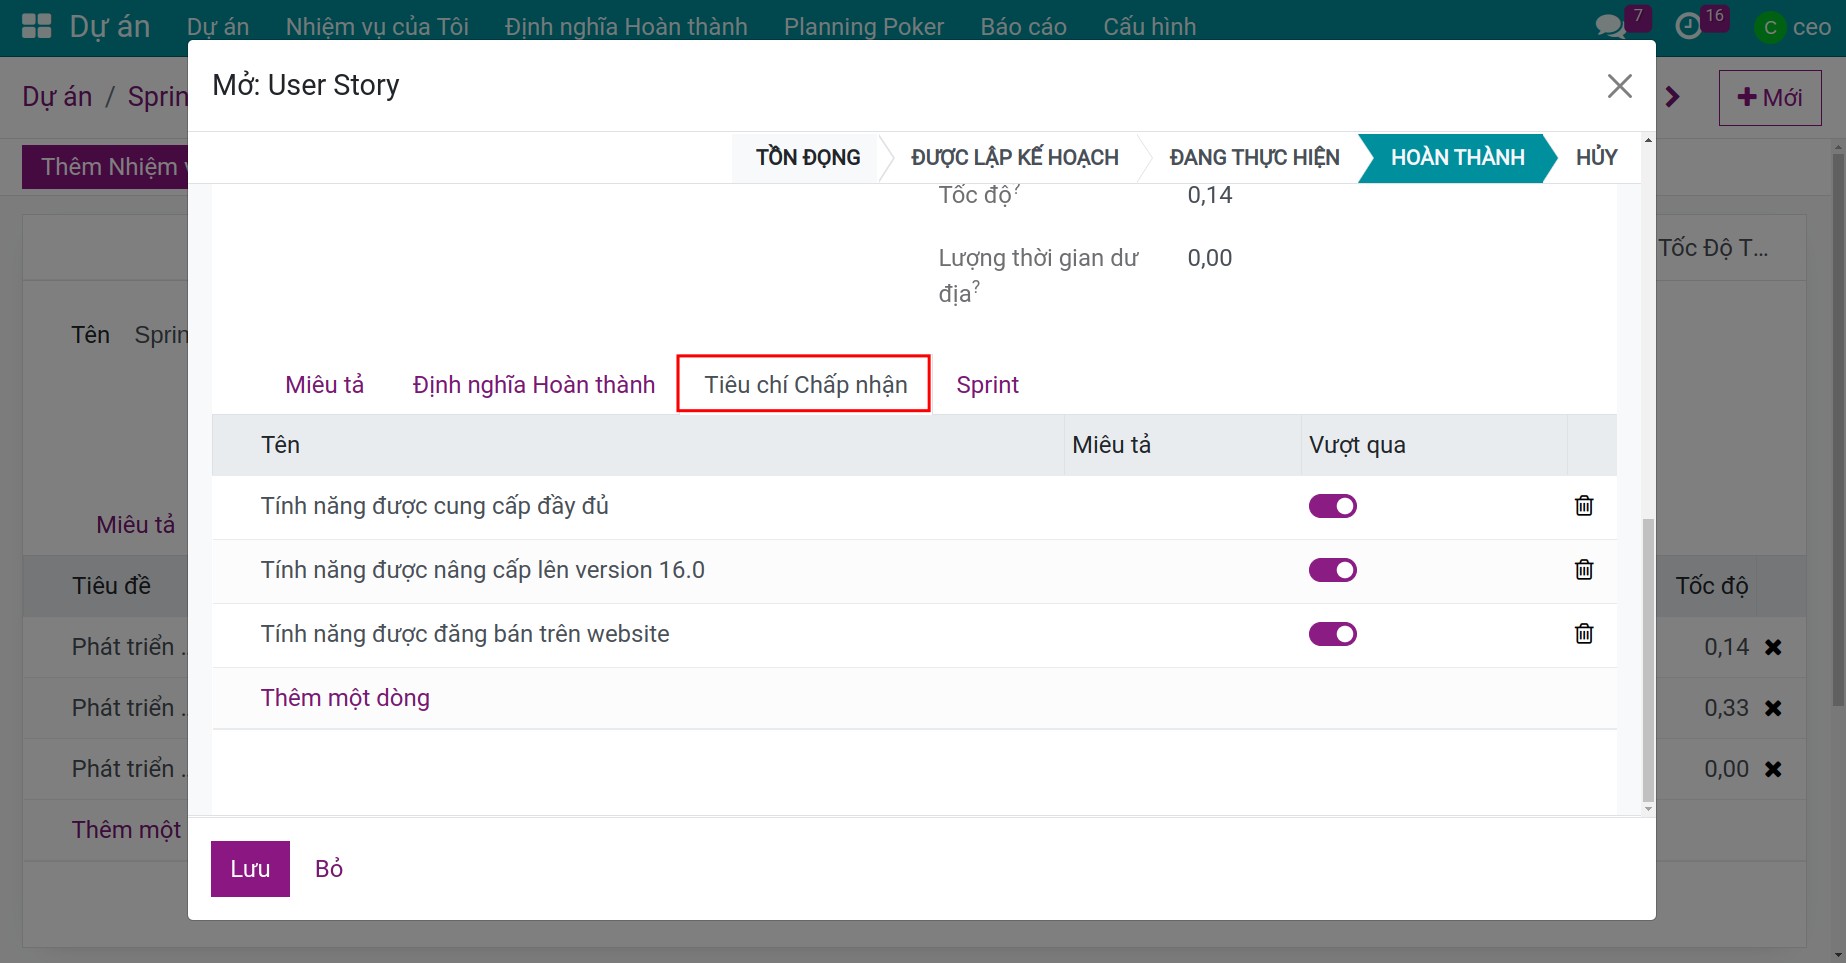Delete the 'Tính năng được cung cấp đầy đủ' row
This screenshot has width=1846, height=963.
(1584, 506)
